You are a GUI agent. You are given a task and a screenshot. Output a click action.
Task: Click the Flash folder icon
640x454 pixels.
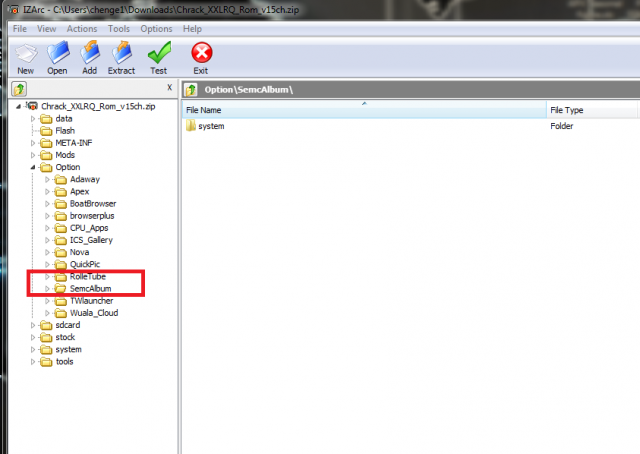(x=46, y=131)
